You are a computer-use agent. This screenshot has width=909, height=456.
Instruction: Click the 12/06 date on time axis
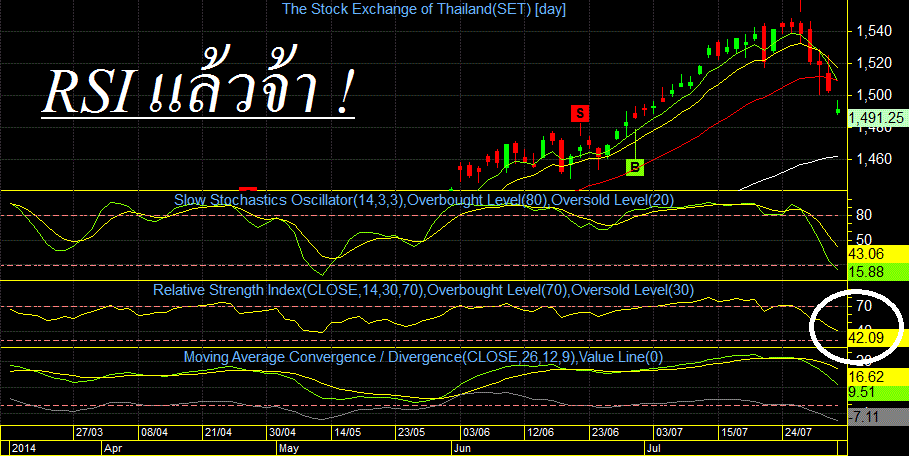(540, 432)
